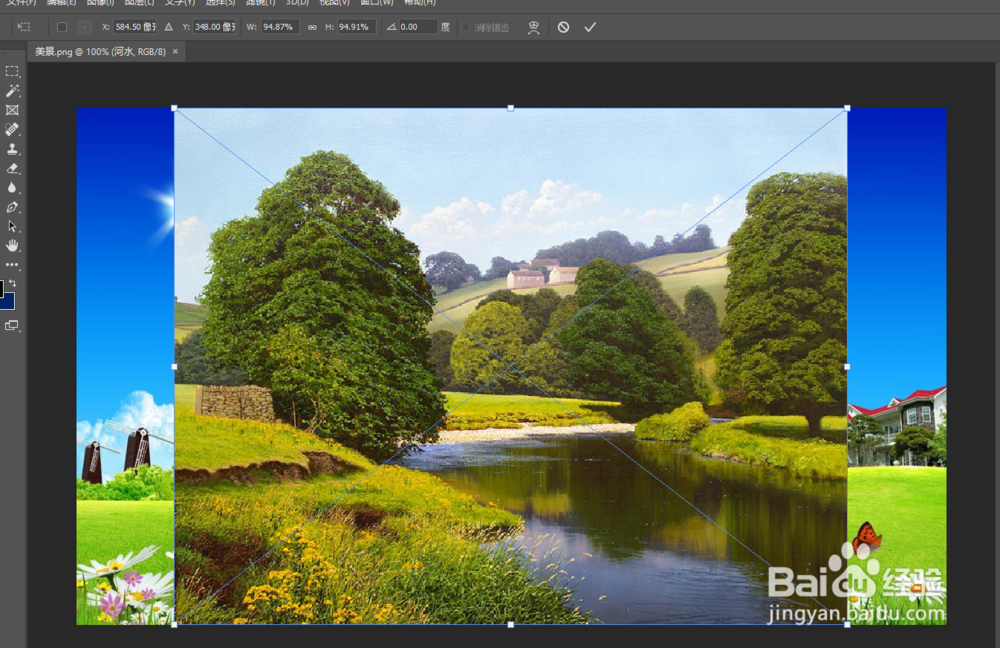The width and height of the screenshot is (1000, 648).
Task: Select the Rectangular Marquee tool
Action: coord(12,71)
